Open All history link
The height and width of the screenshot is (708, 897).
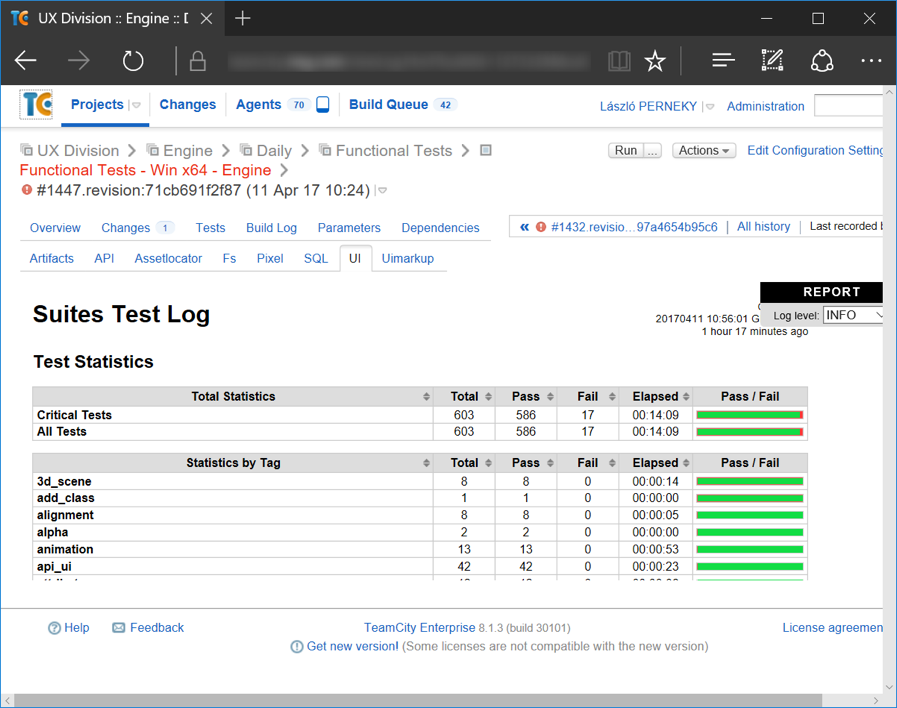pyautogui.click(x=763, y=226)
